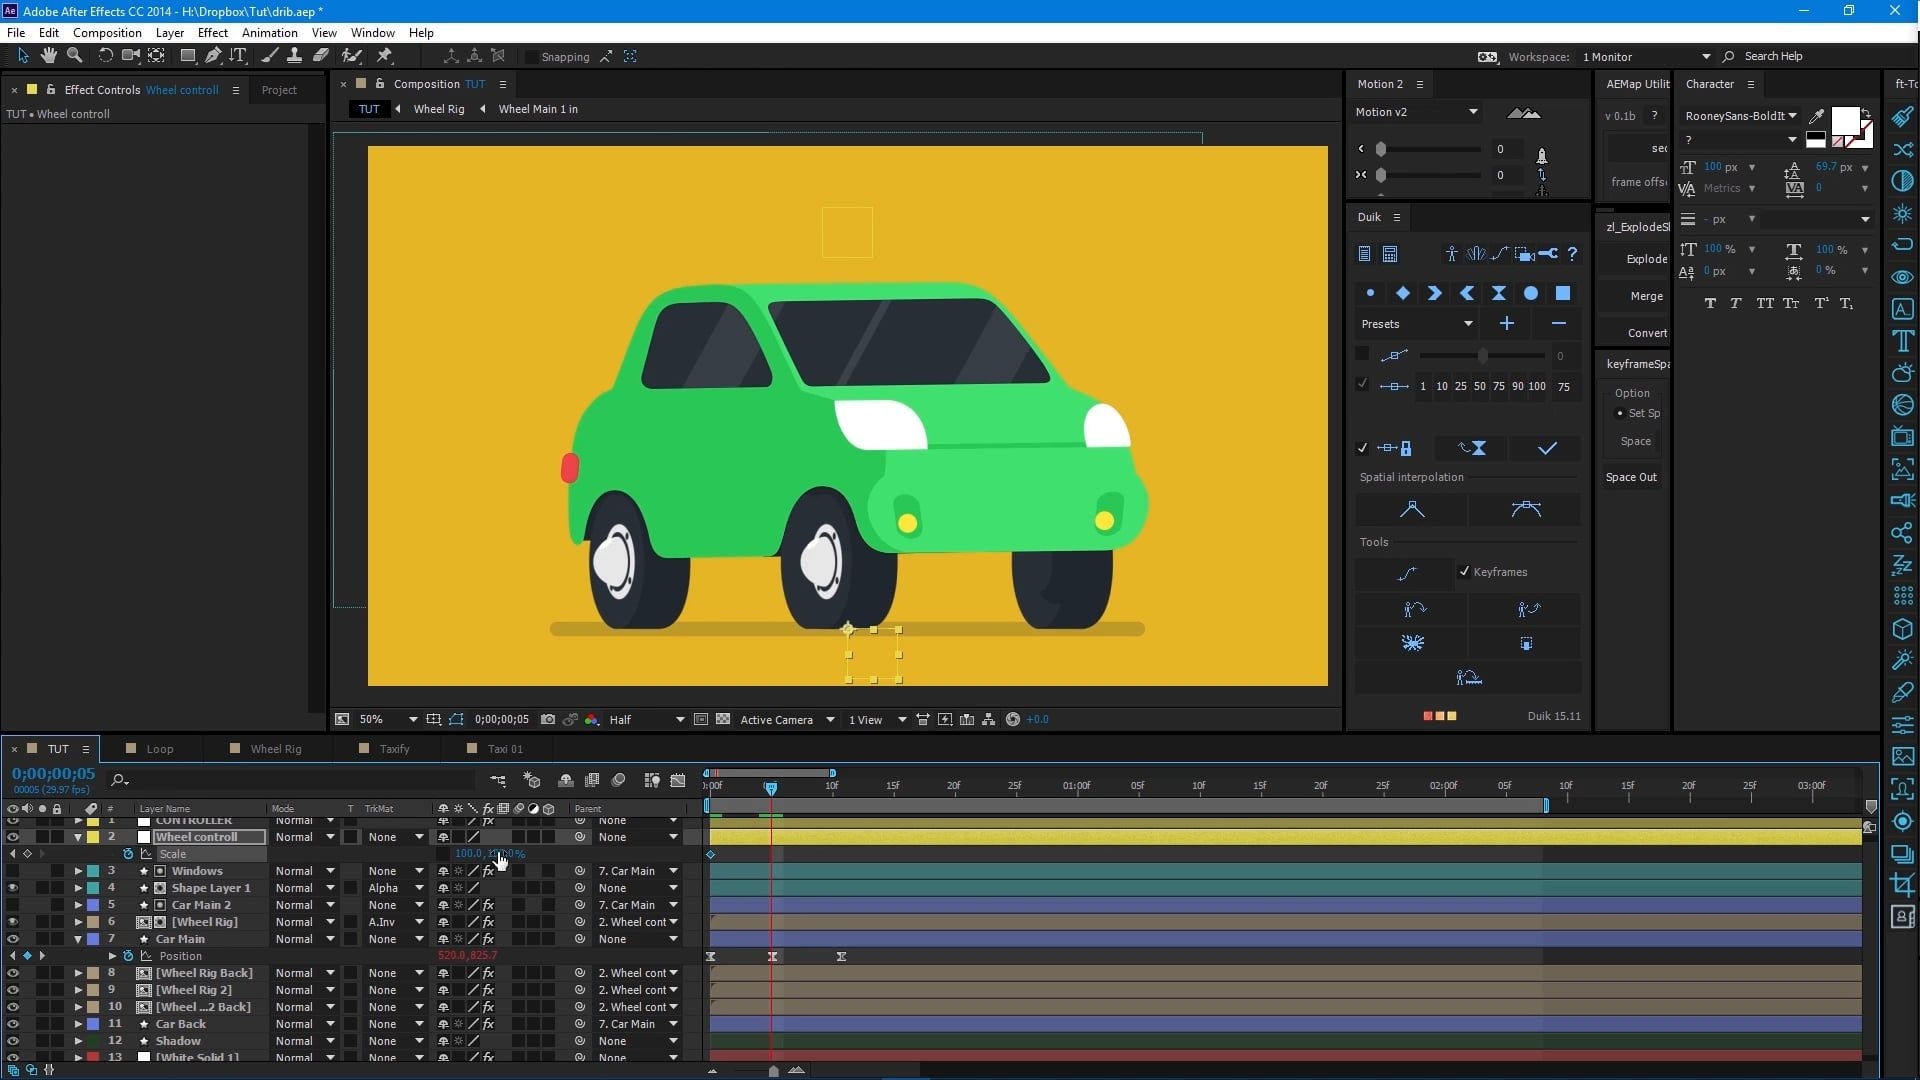This screenshot has height=1080, width=1920.
Task: Toggle visibility of Car Main layer
Action: click(12, 939)
